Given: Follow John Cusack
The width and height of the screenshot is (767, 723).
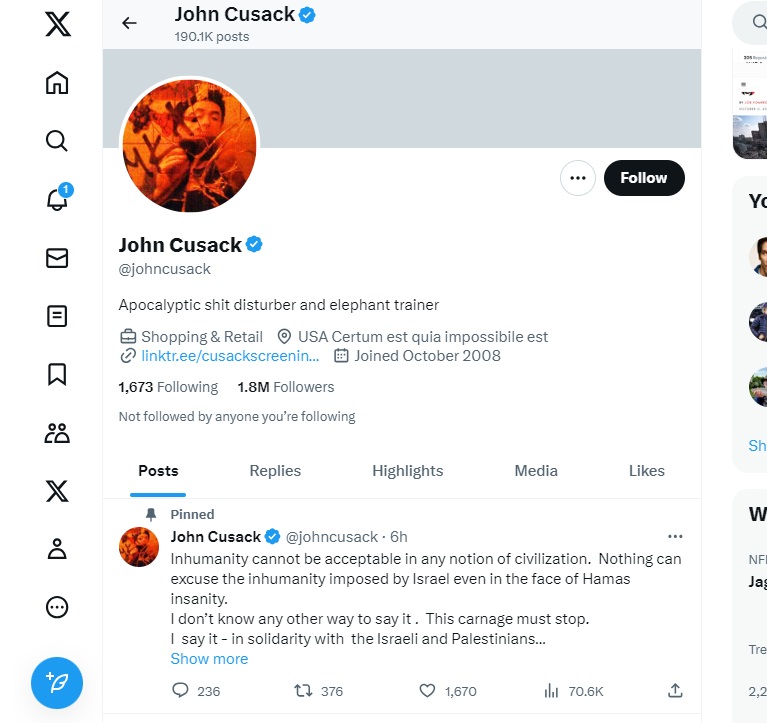Looking at the screenshot, I should pos(644,178).
